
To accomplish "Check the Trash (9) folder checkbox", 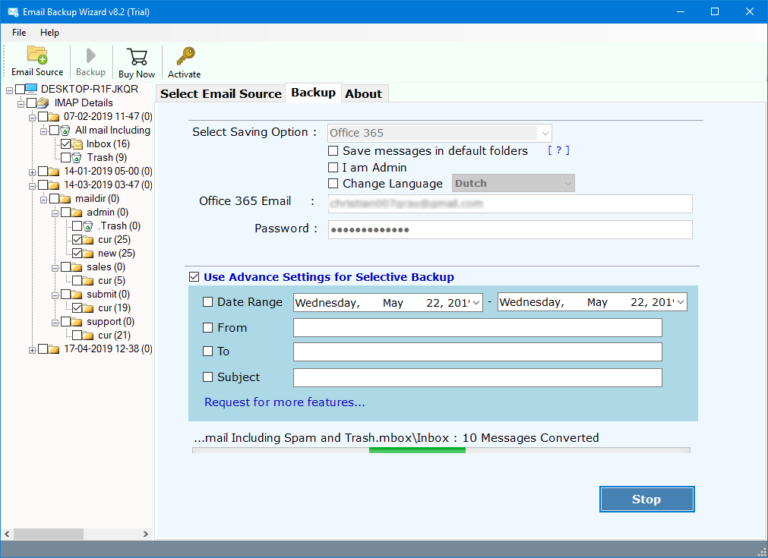I will (x=66, y=158).
